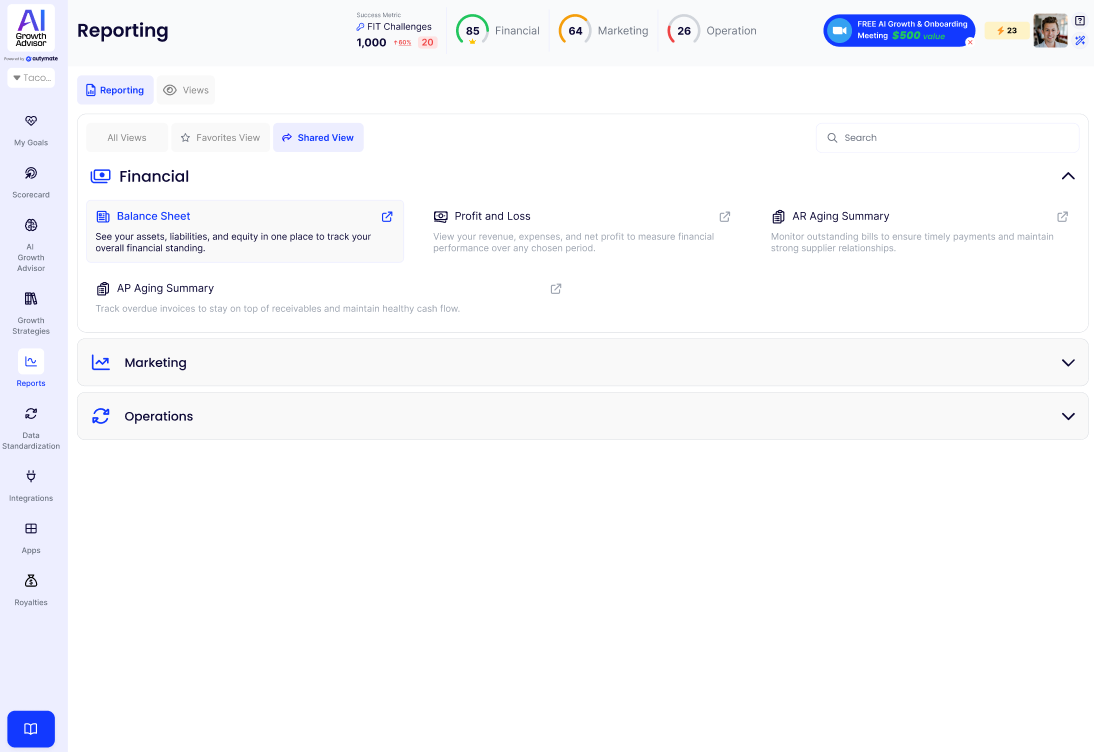The width and height of the screenshot is (1094, 752).
Task: Open the AP Aging Summary report
Action: [165, 289]
